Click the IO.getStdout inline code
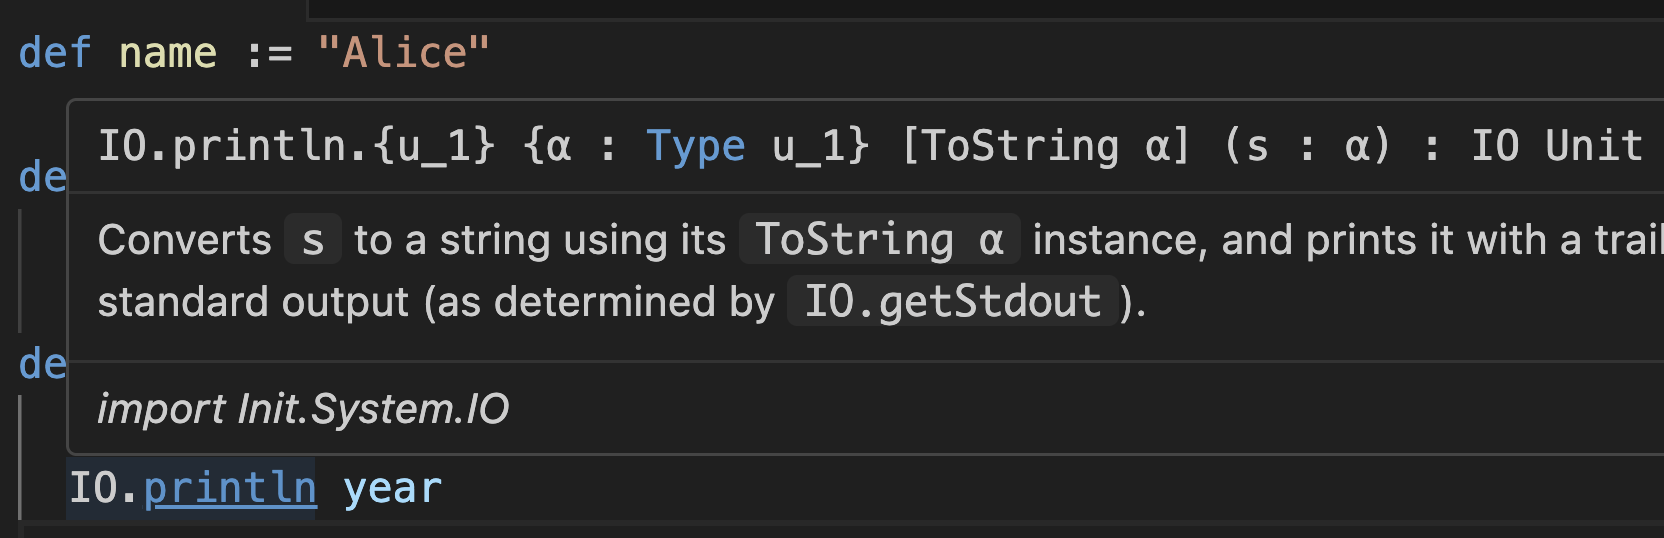Image resolution: width=1664 pixels, height=538 pixels. click(x=952, y=302)
